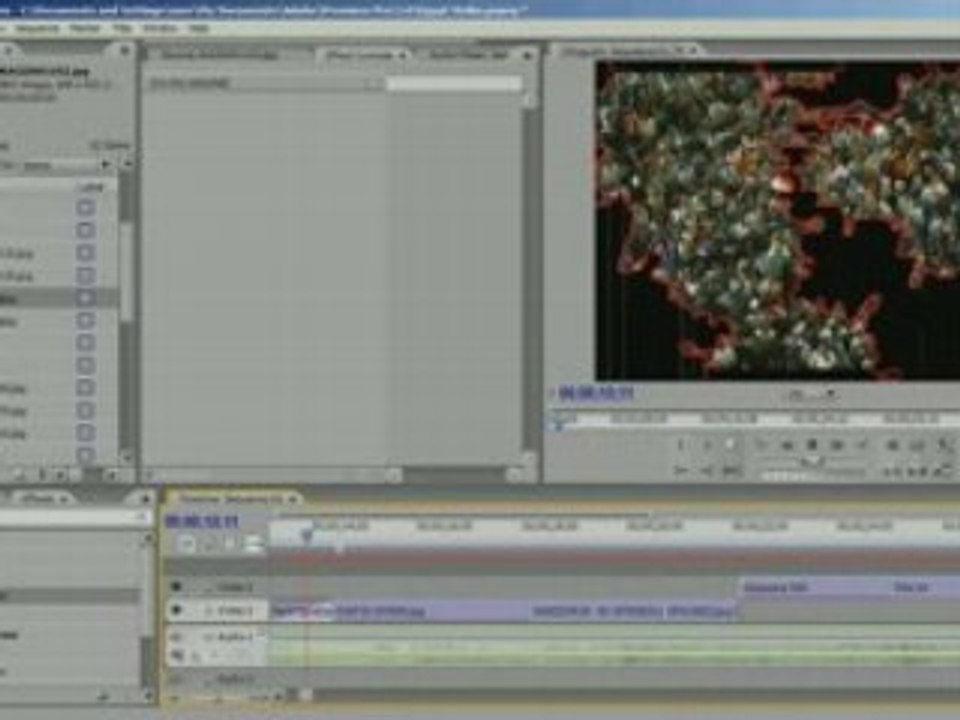Viewport: 960px width, 720px height.
Task: Open the Project panel flyout menu button
Action: (x=124, y=51)
